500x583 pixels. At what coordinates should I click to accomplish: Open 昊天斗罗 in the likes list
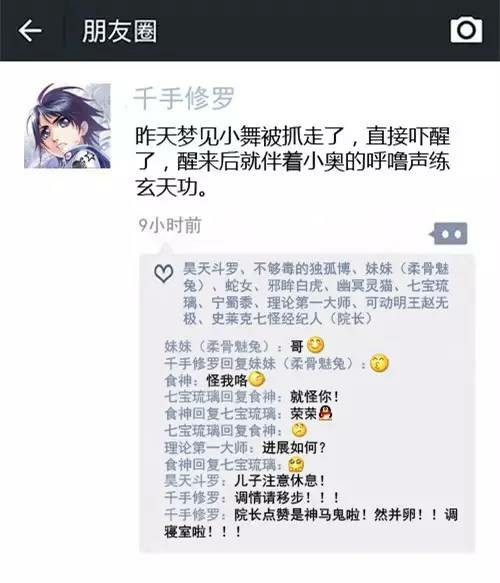click(x=210, y=268)
